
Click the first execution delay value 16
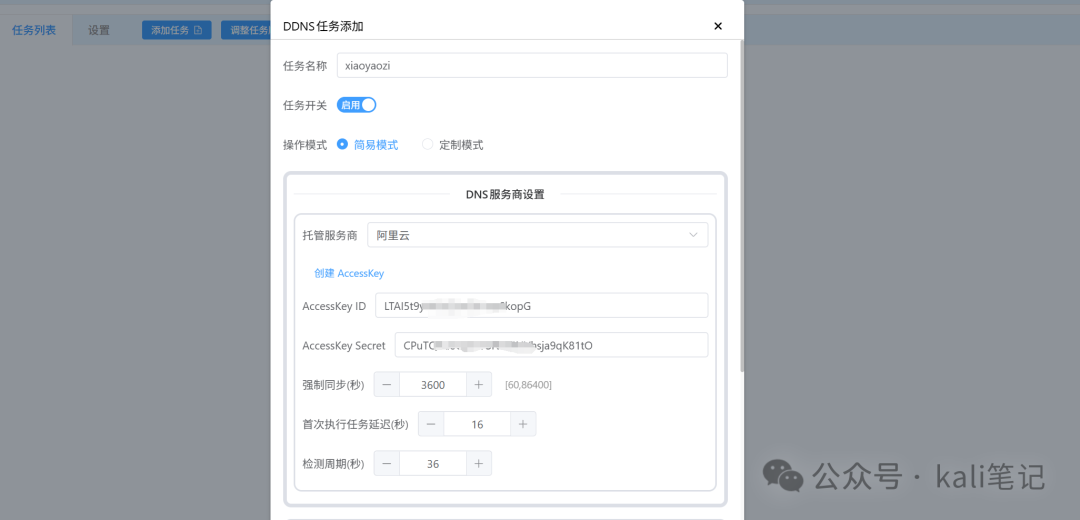[x=477, y=424]
